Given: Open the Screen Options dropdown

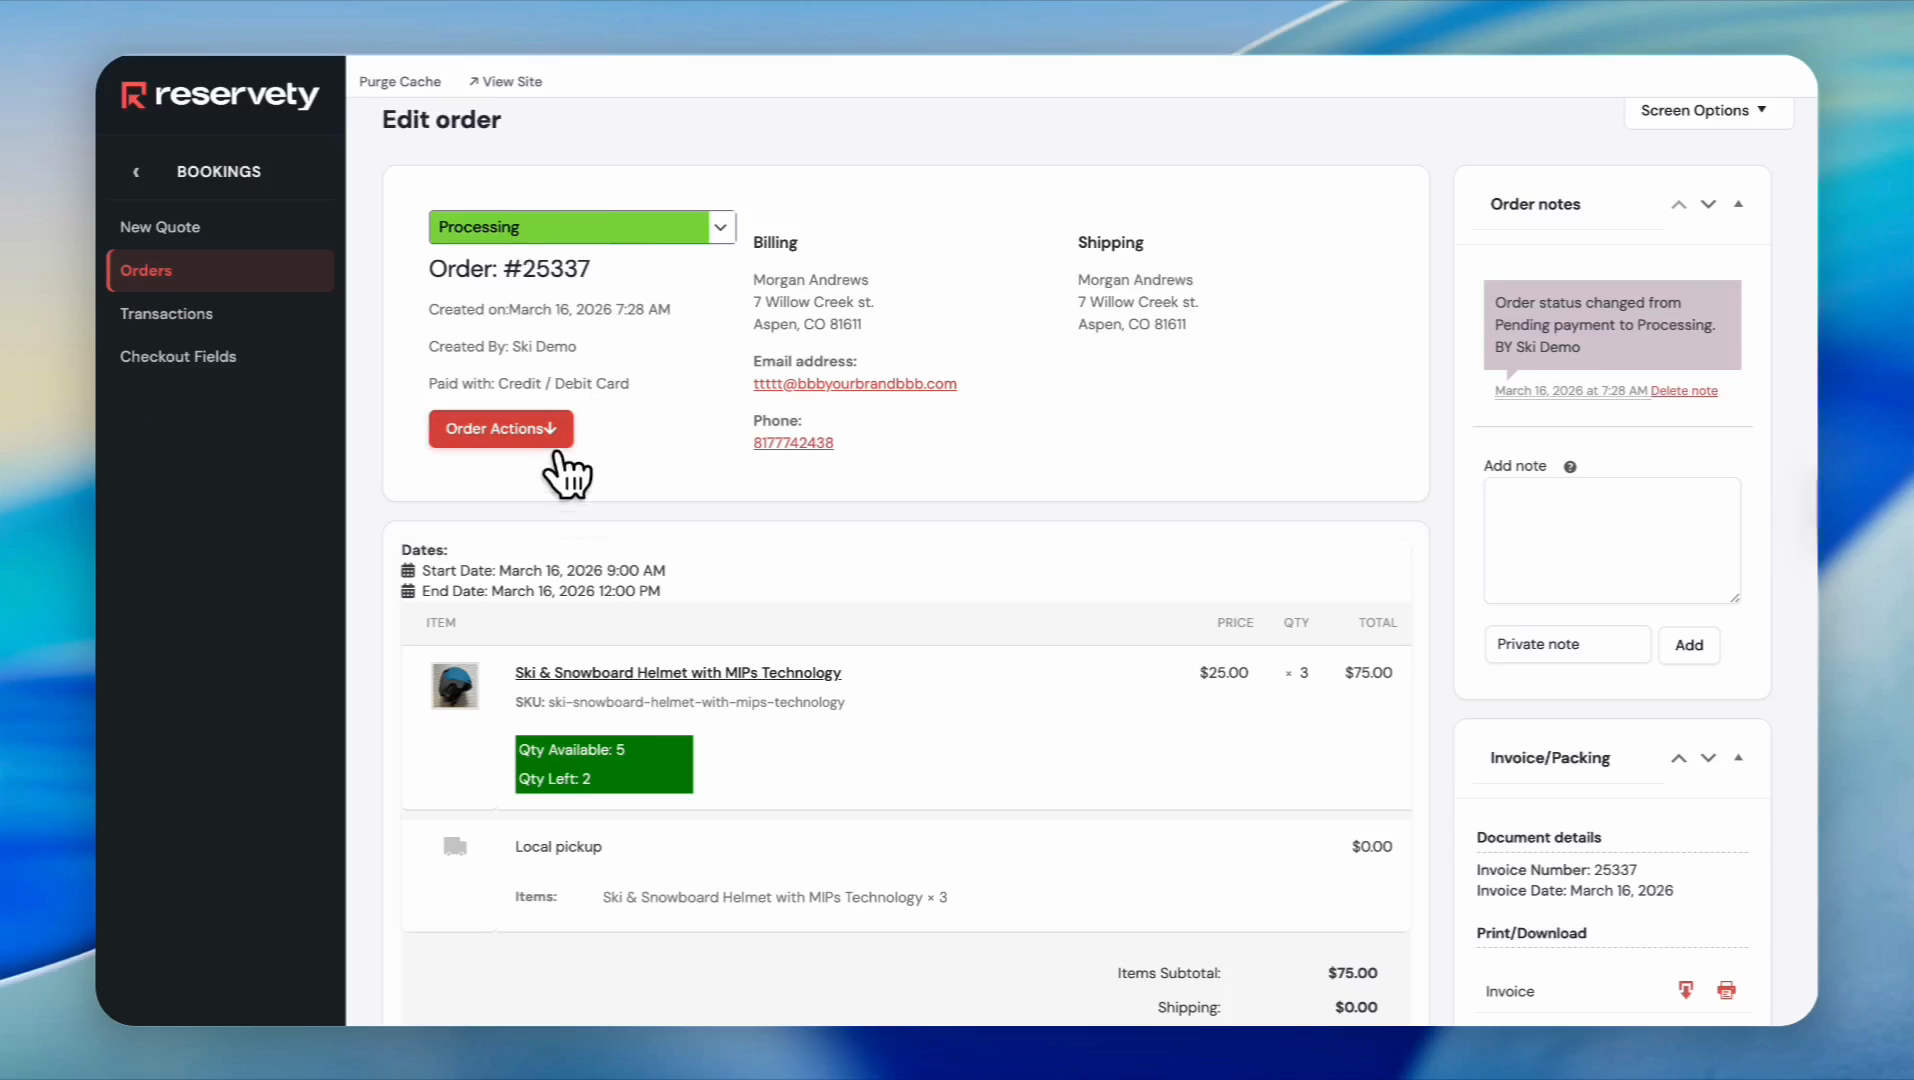Looking at the screenshot, I should tap(1703, 110).
